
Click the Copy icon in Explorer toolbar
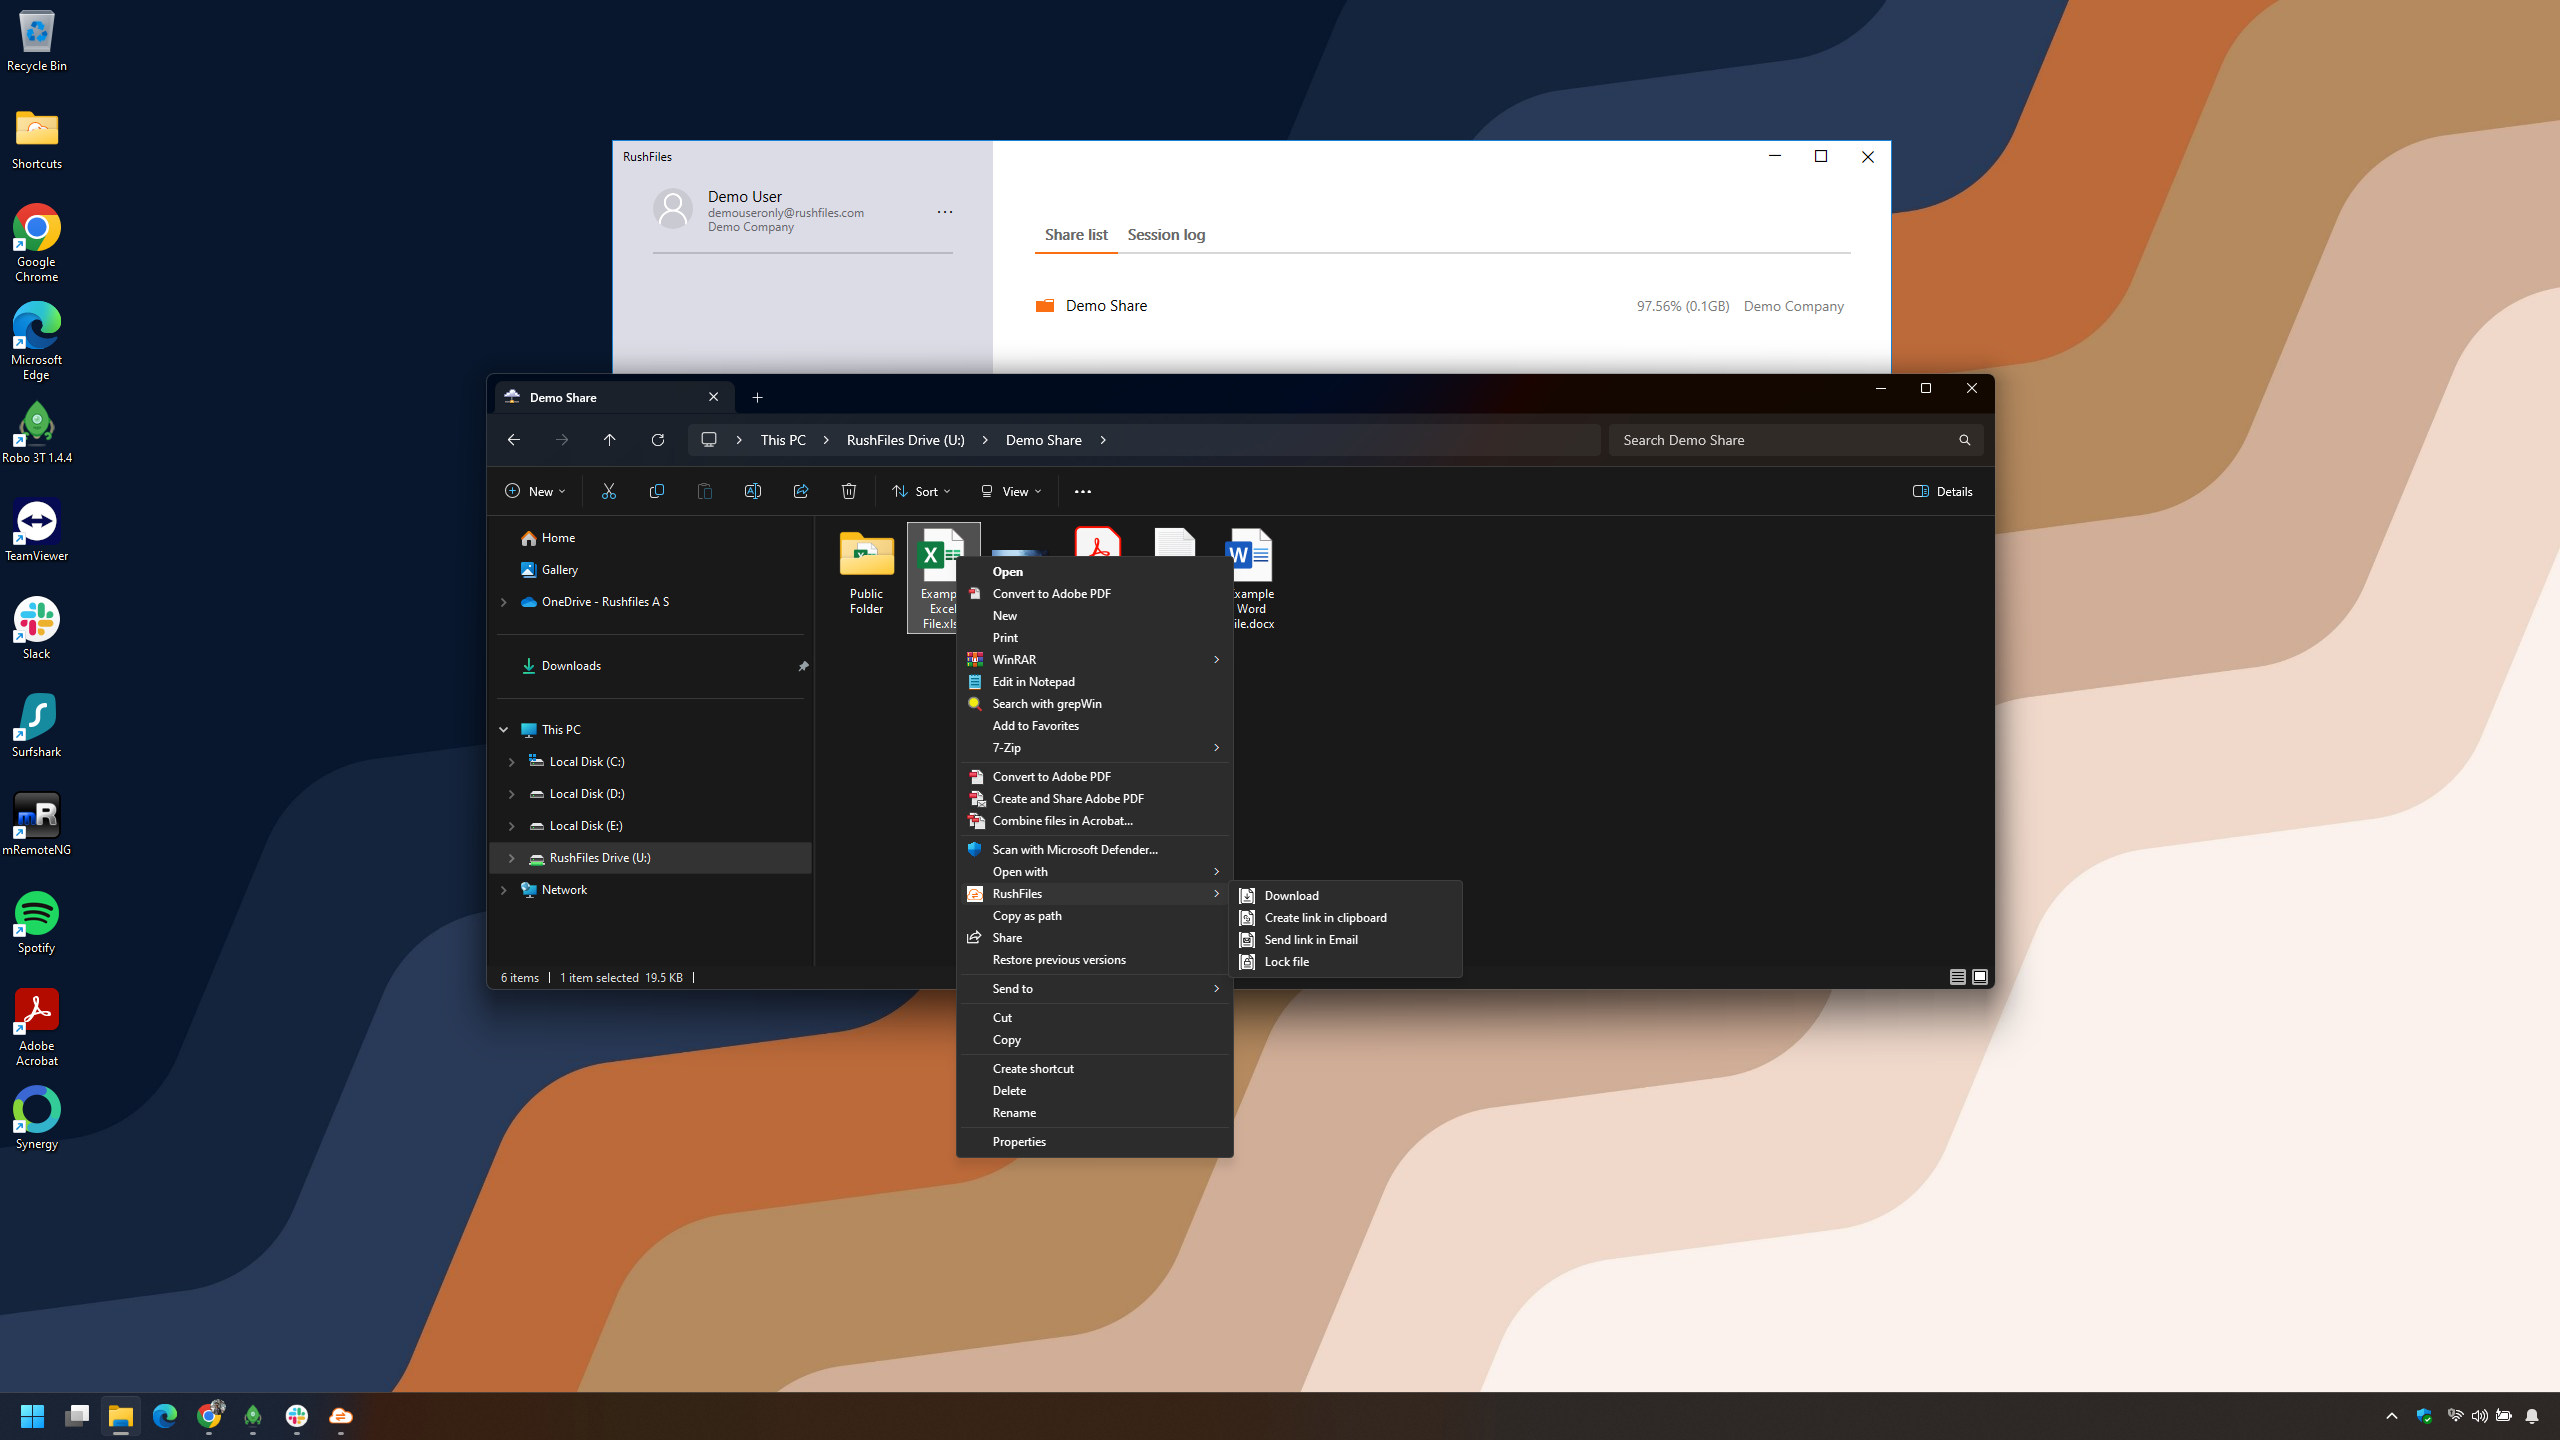(656, 491)
